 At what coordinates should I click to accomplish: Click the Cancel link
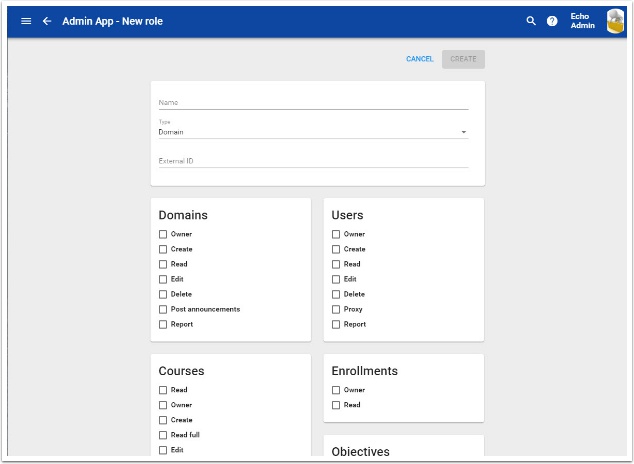click(x=419, y=59)
